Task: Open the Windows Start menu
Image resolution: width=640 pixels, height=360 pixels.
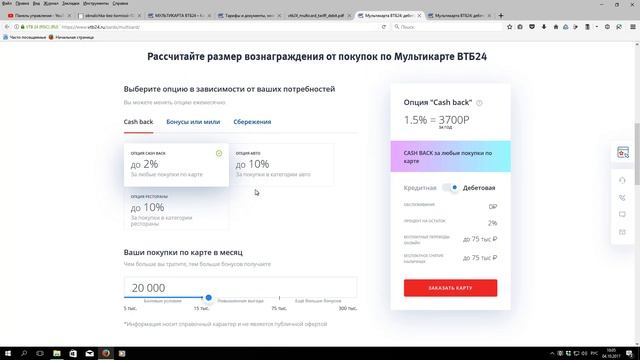Action: click(x=8, y=353)
